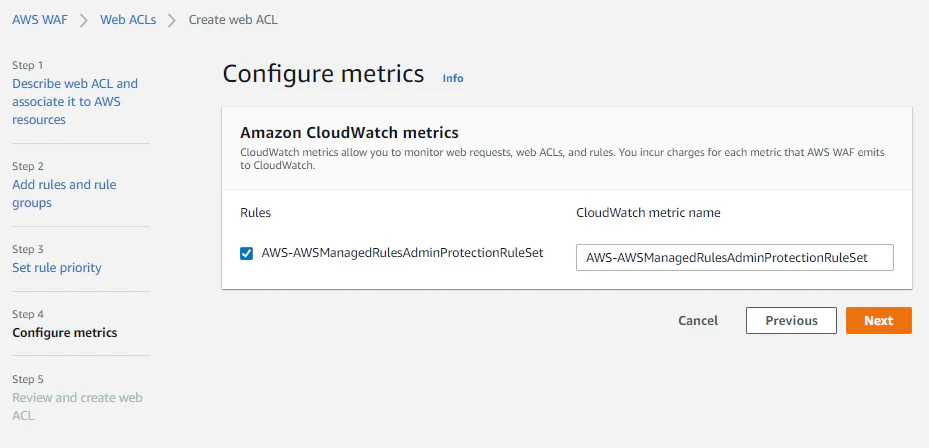Click the Configure metrics page heading
Screen dimensions: 929x448
323,75
